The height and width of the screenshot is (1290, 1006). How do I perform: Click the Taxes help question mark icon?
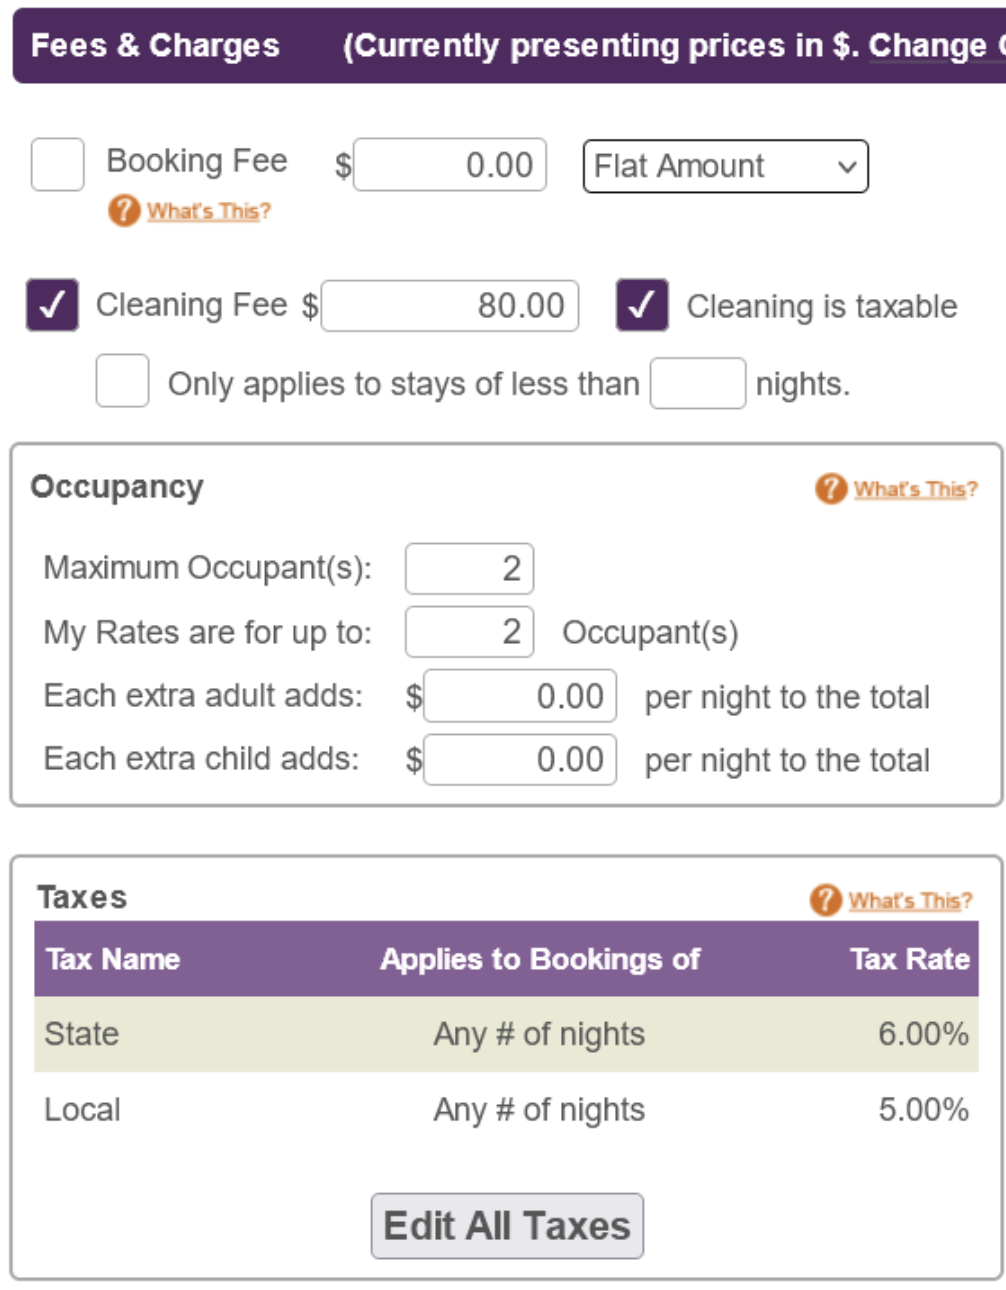[826, 900]
